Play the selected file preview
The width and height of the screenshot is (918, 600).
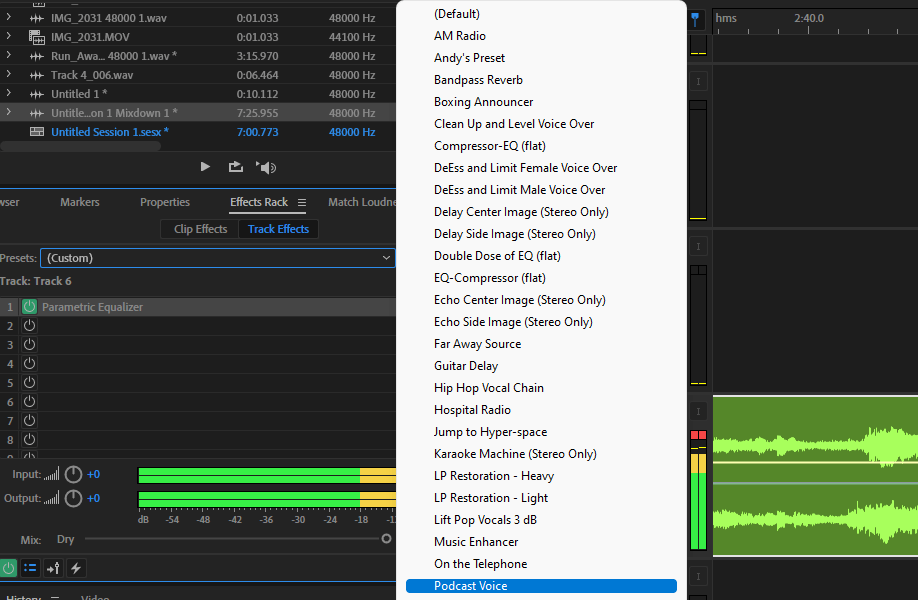pos(205,167)
